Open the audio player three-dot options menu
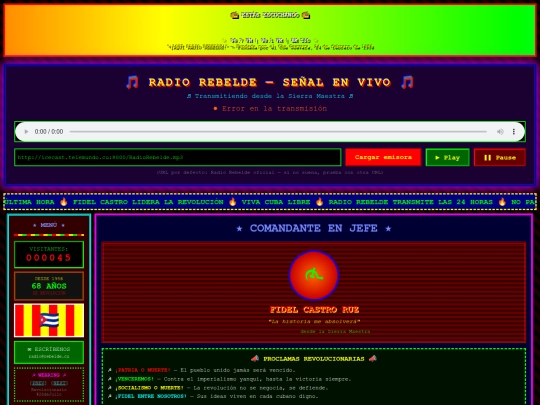 [x=513, y=132]
